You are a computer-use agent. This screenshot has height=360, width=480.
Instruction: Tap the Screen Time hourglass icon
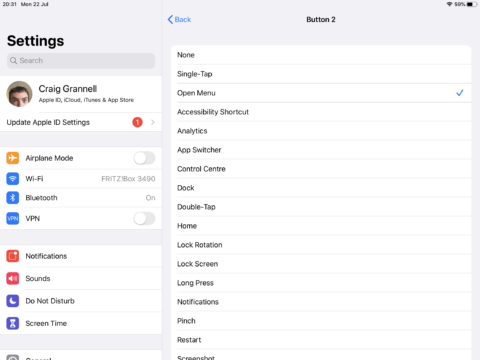(x=13, y=323)
